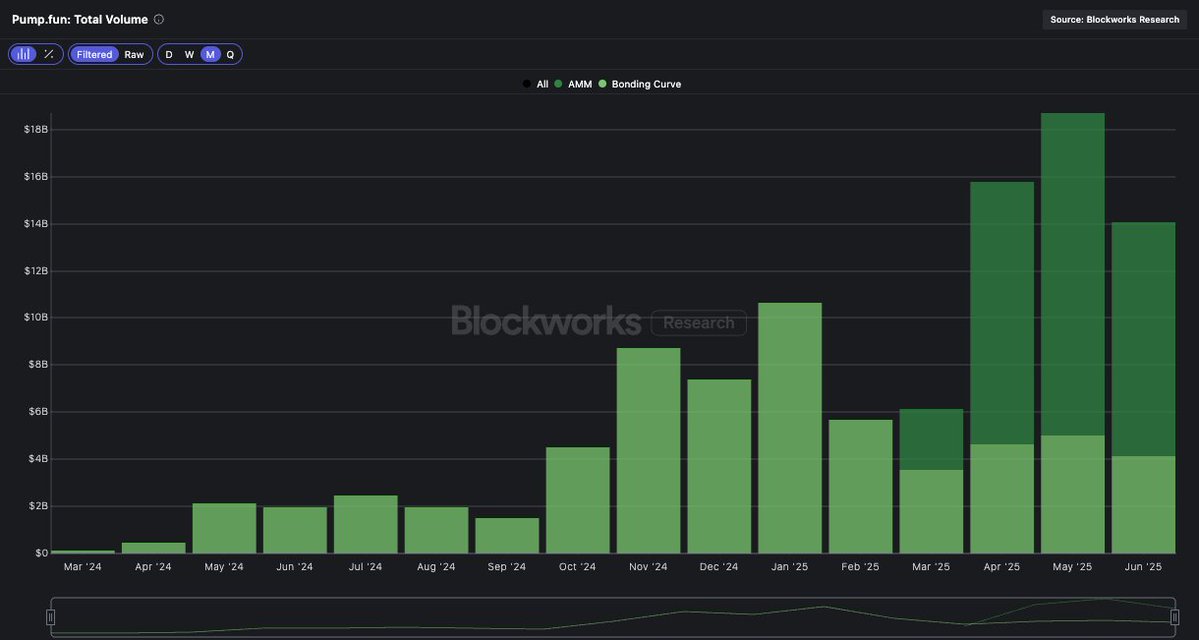Click the Mar '24 x-axis label
Image resolution: width=1199 pixels, height=640 pixels.
[83, 567]
